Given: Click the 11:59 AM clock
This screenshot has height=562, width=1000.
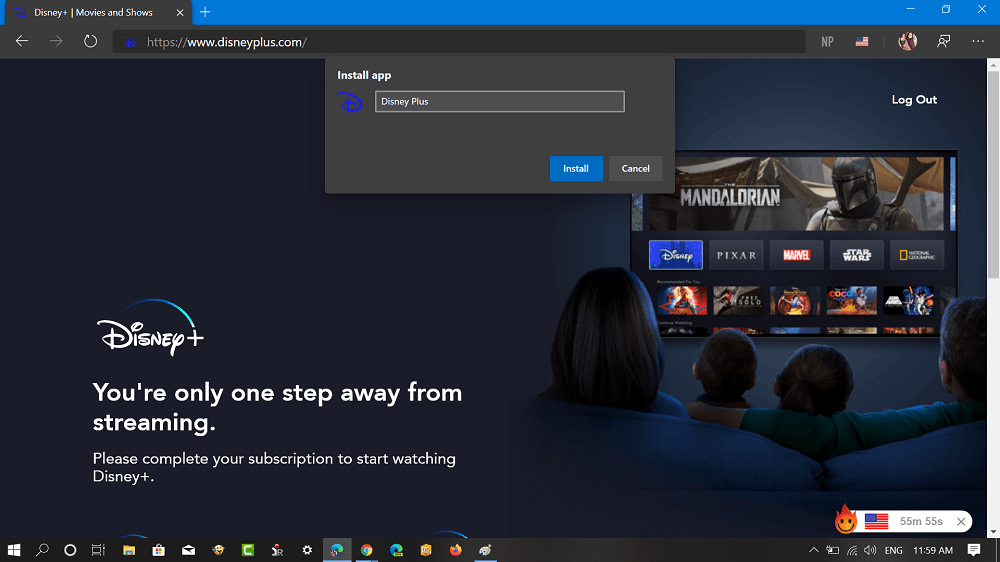Looking at the screenshot, I should pos(933,550).
